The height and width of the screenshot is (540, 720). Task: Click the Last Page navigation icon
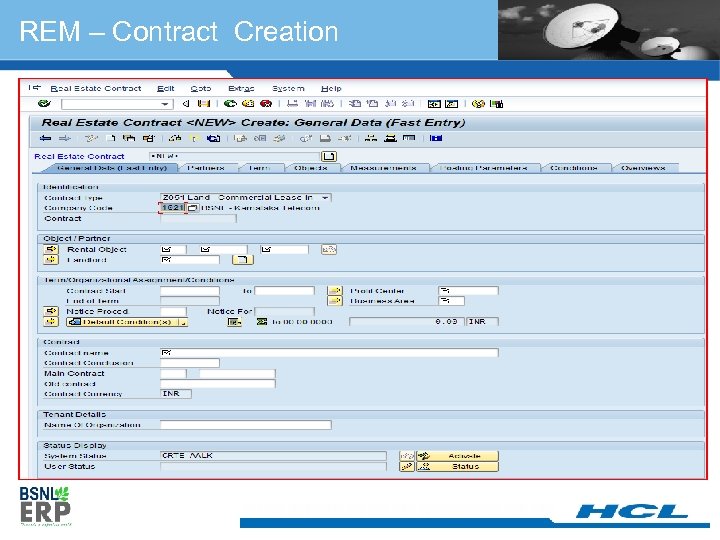[408, 104]
